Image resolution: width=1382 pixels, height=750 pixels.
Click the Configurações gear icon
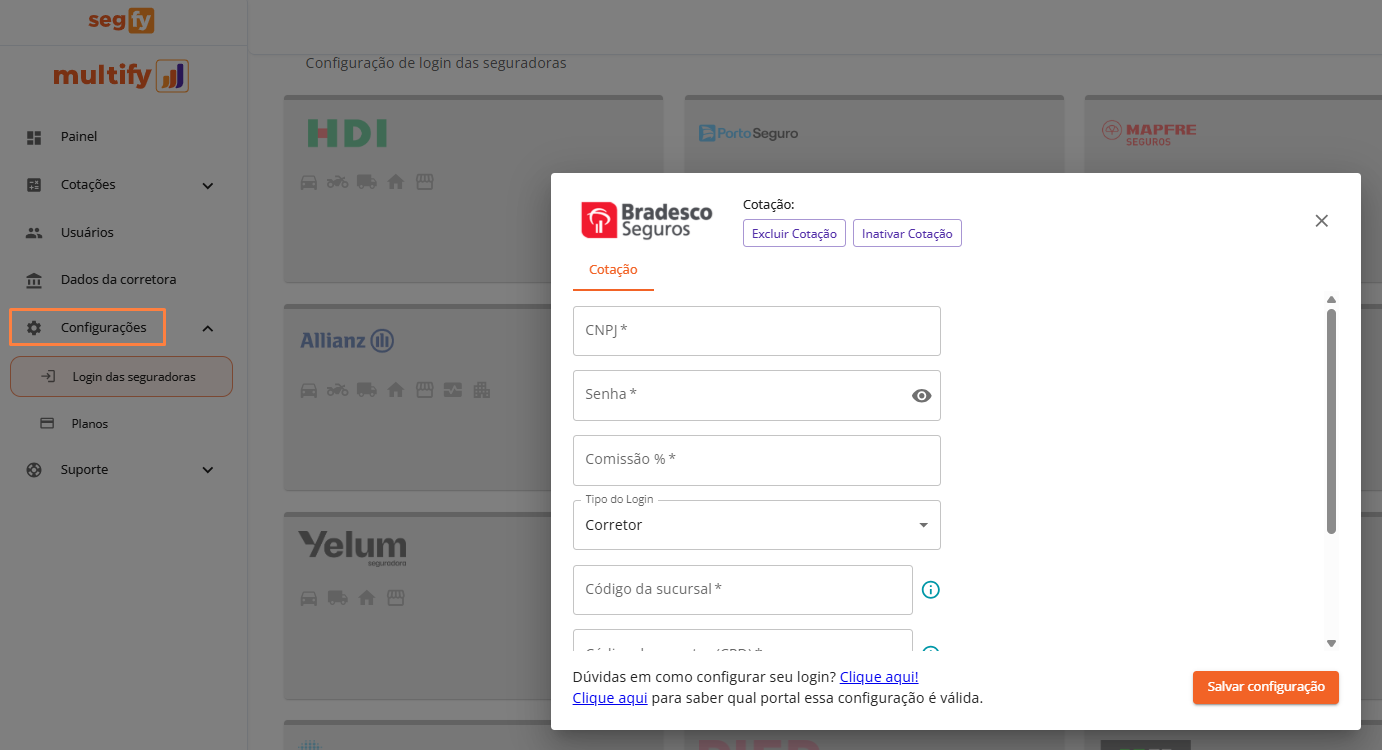[34, 328]
